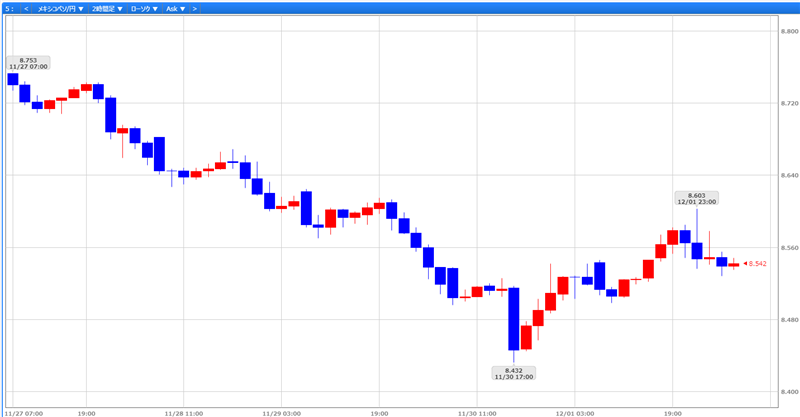Open the Ask price type dropdown
This screenshot has width=800, height=417.
[175, 8]
